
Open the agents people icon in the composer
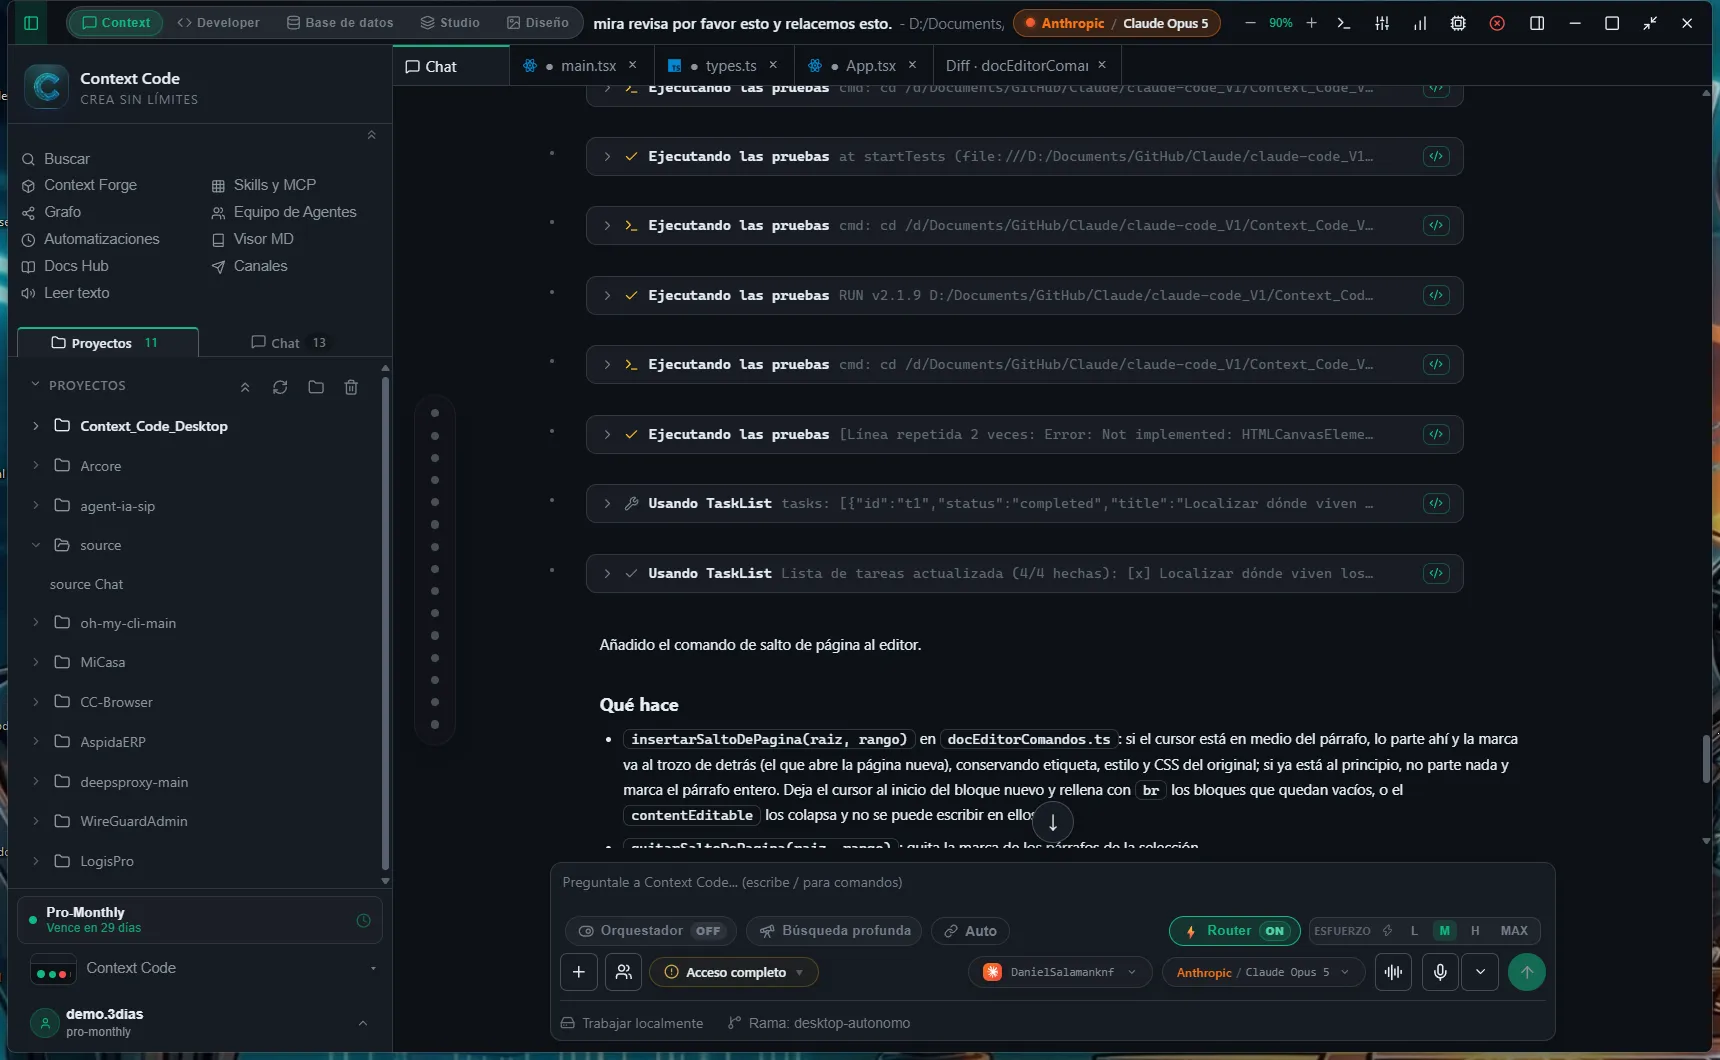[623, 972]
